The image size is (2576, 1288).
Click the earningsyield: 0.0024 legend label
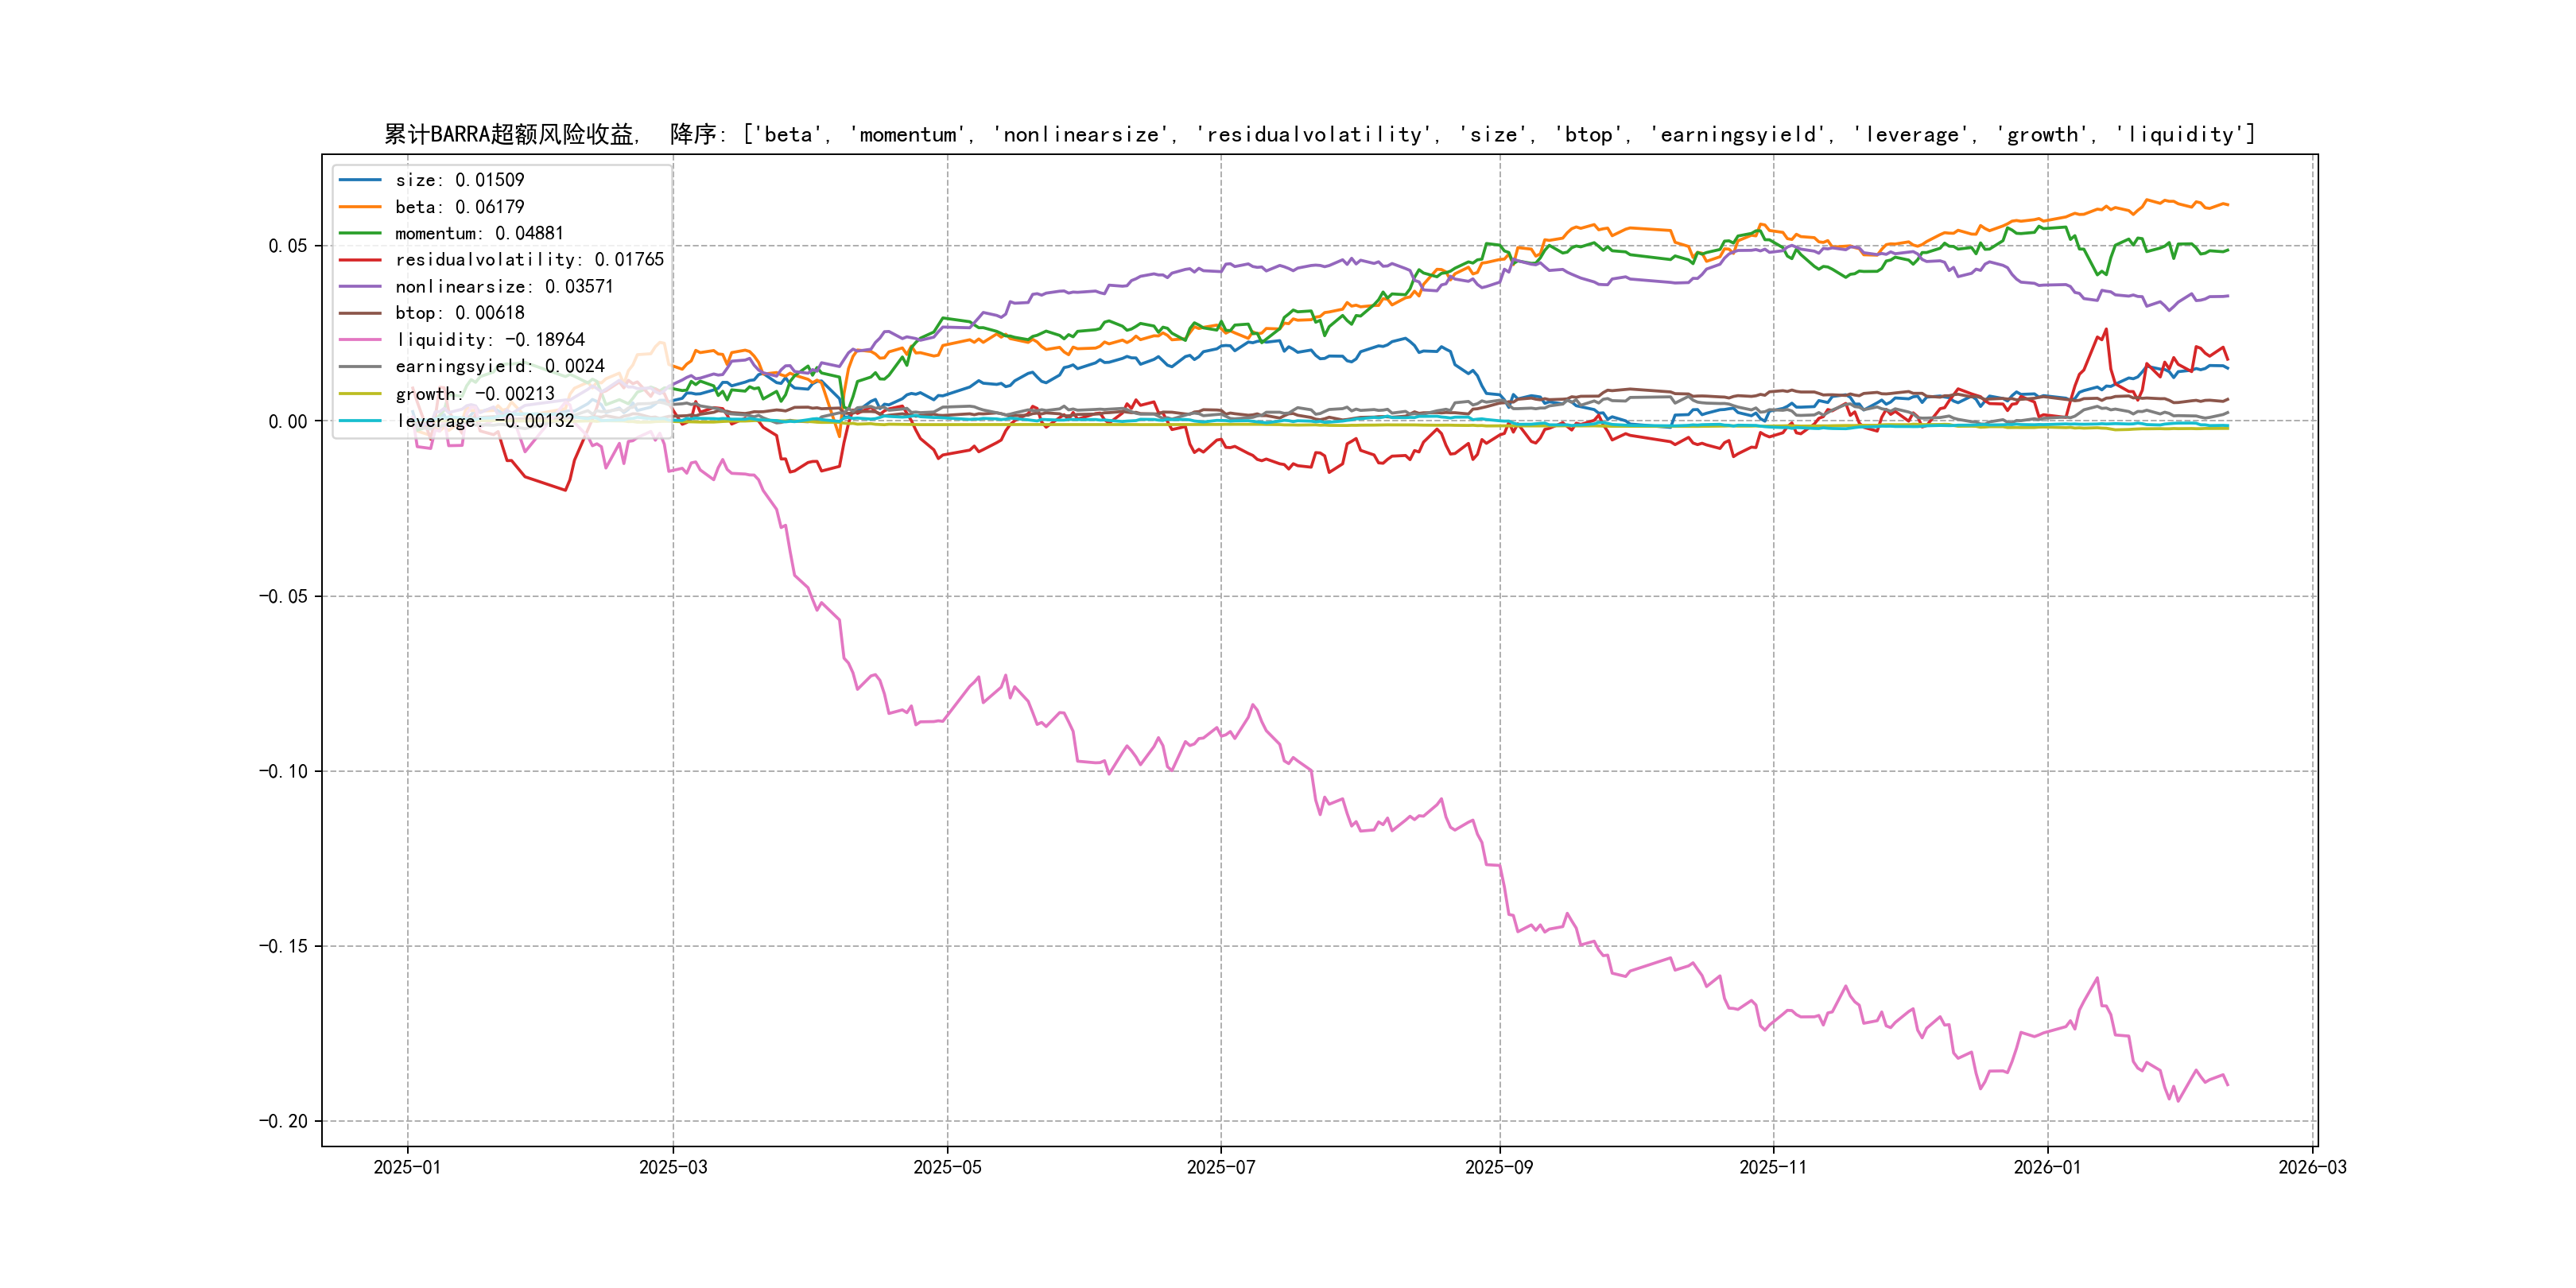[x=499, y=367]
